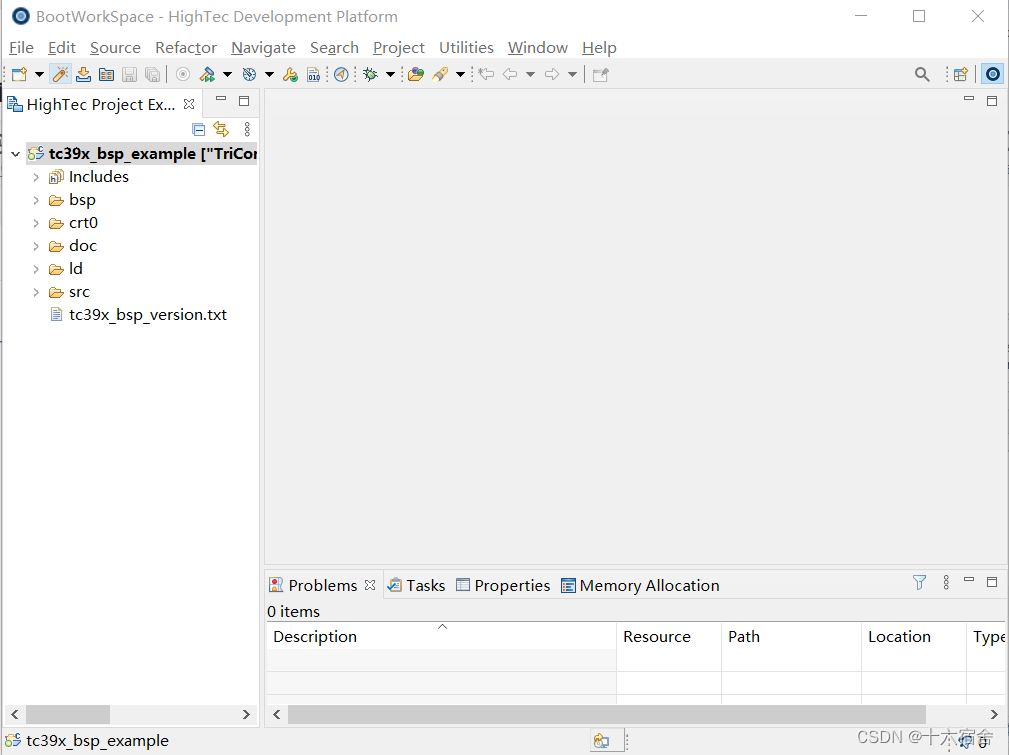The image size is (1009, 755).
Task: Open dropdown arrow next to Build hammer
Action: [x=227, y=75]
